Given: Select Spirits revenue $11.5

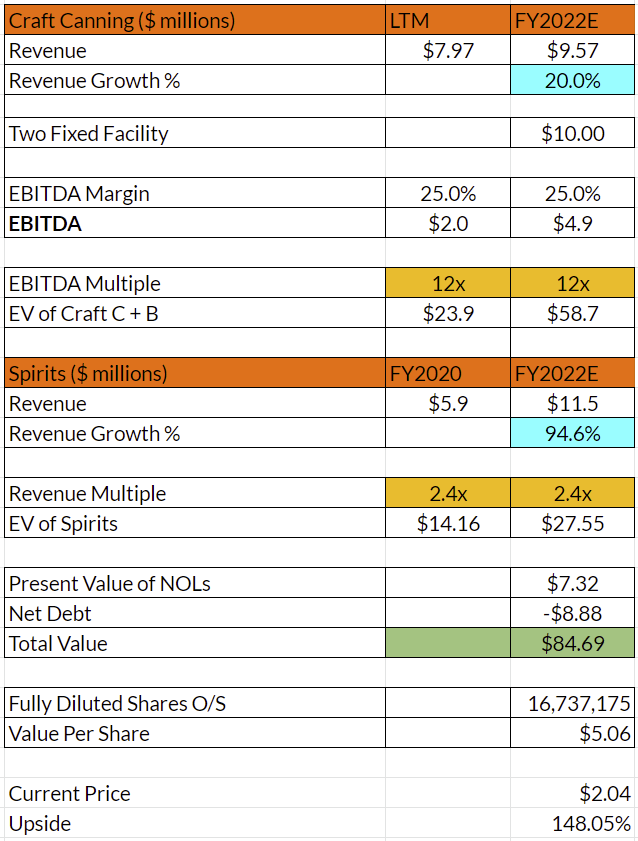Looking at the screenshot, I should pyautogui.click(x=572, y=403).
